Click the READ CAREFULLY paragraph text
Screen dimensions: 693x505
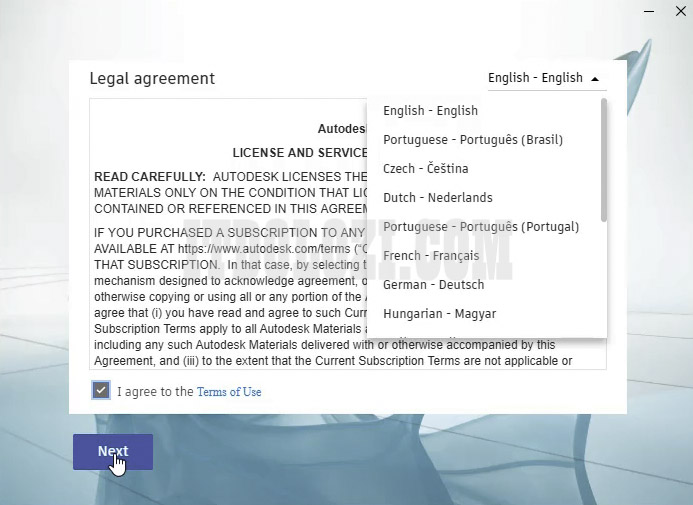tap(230, 193)
